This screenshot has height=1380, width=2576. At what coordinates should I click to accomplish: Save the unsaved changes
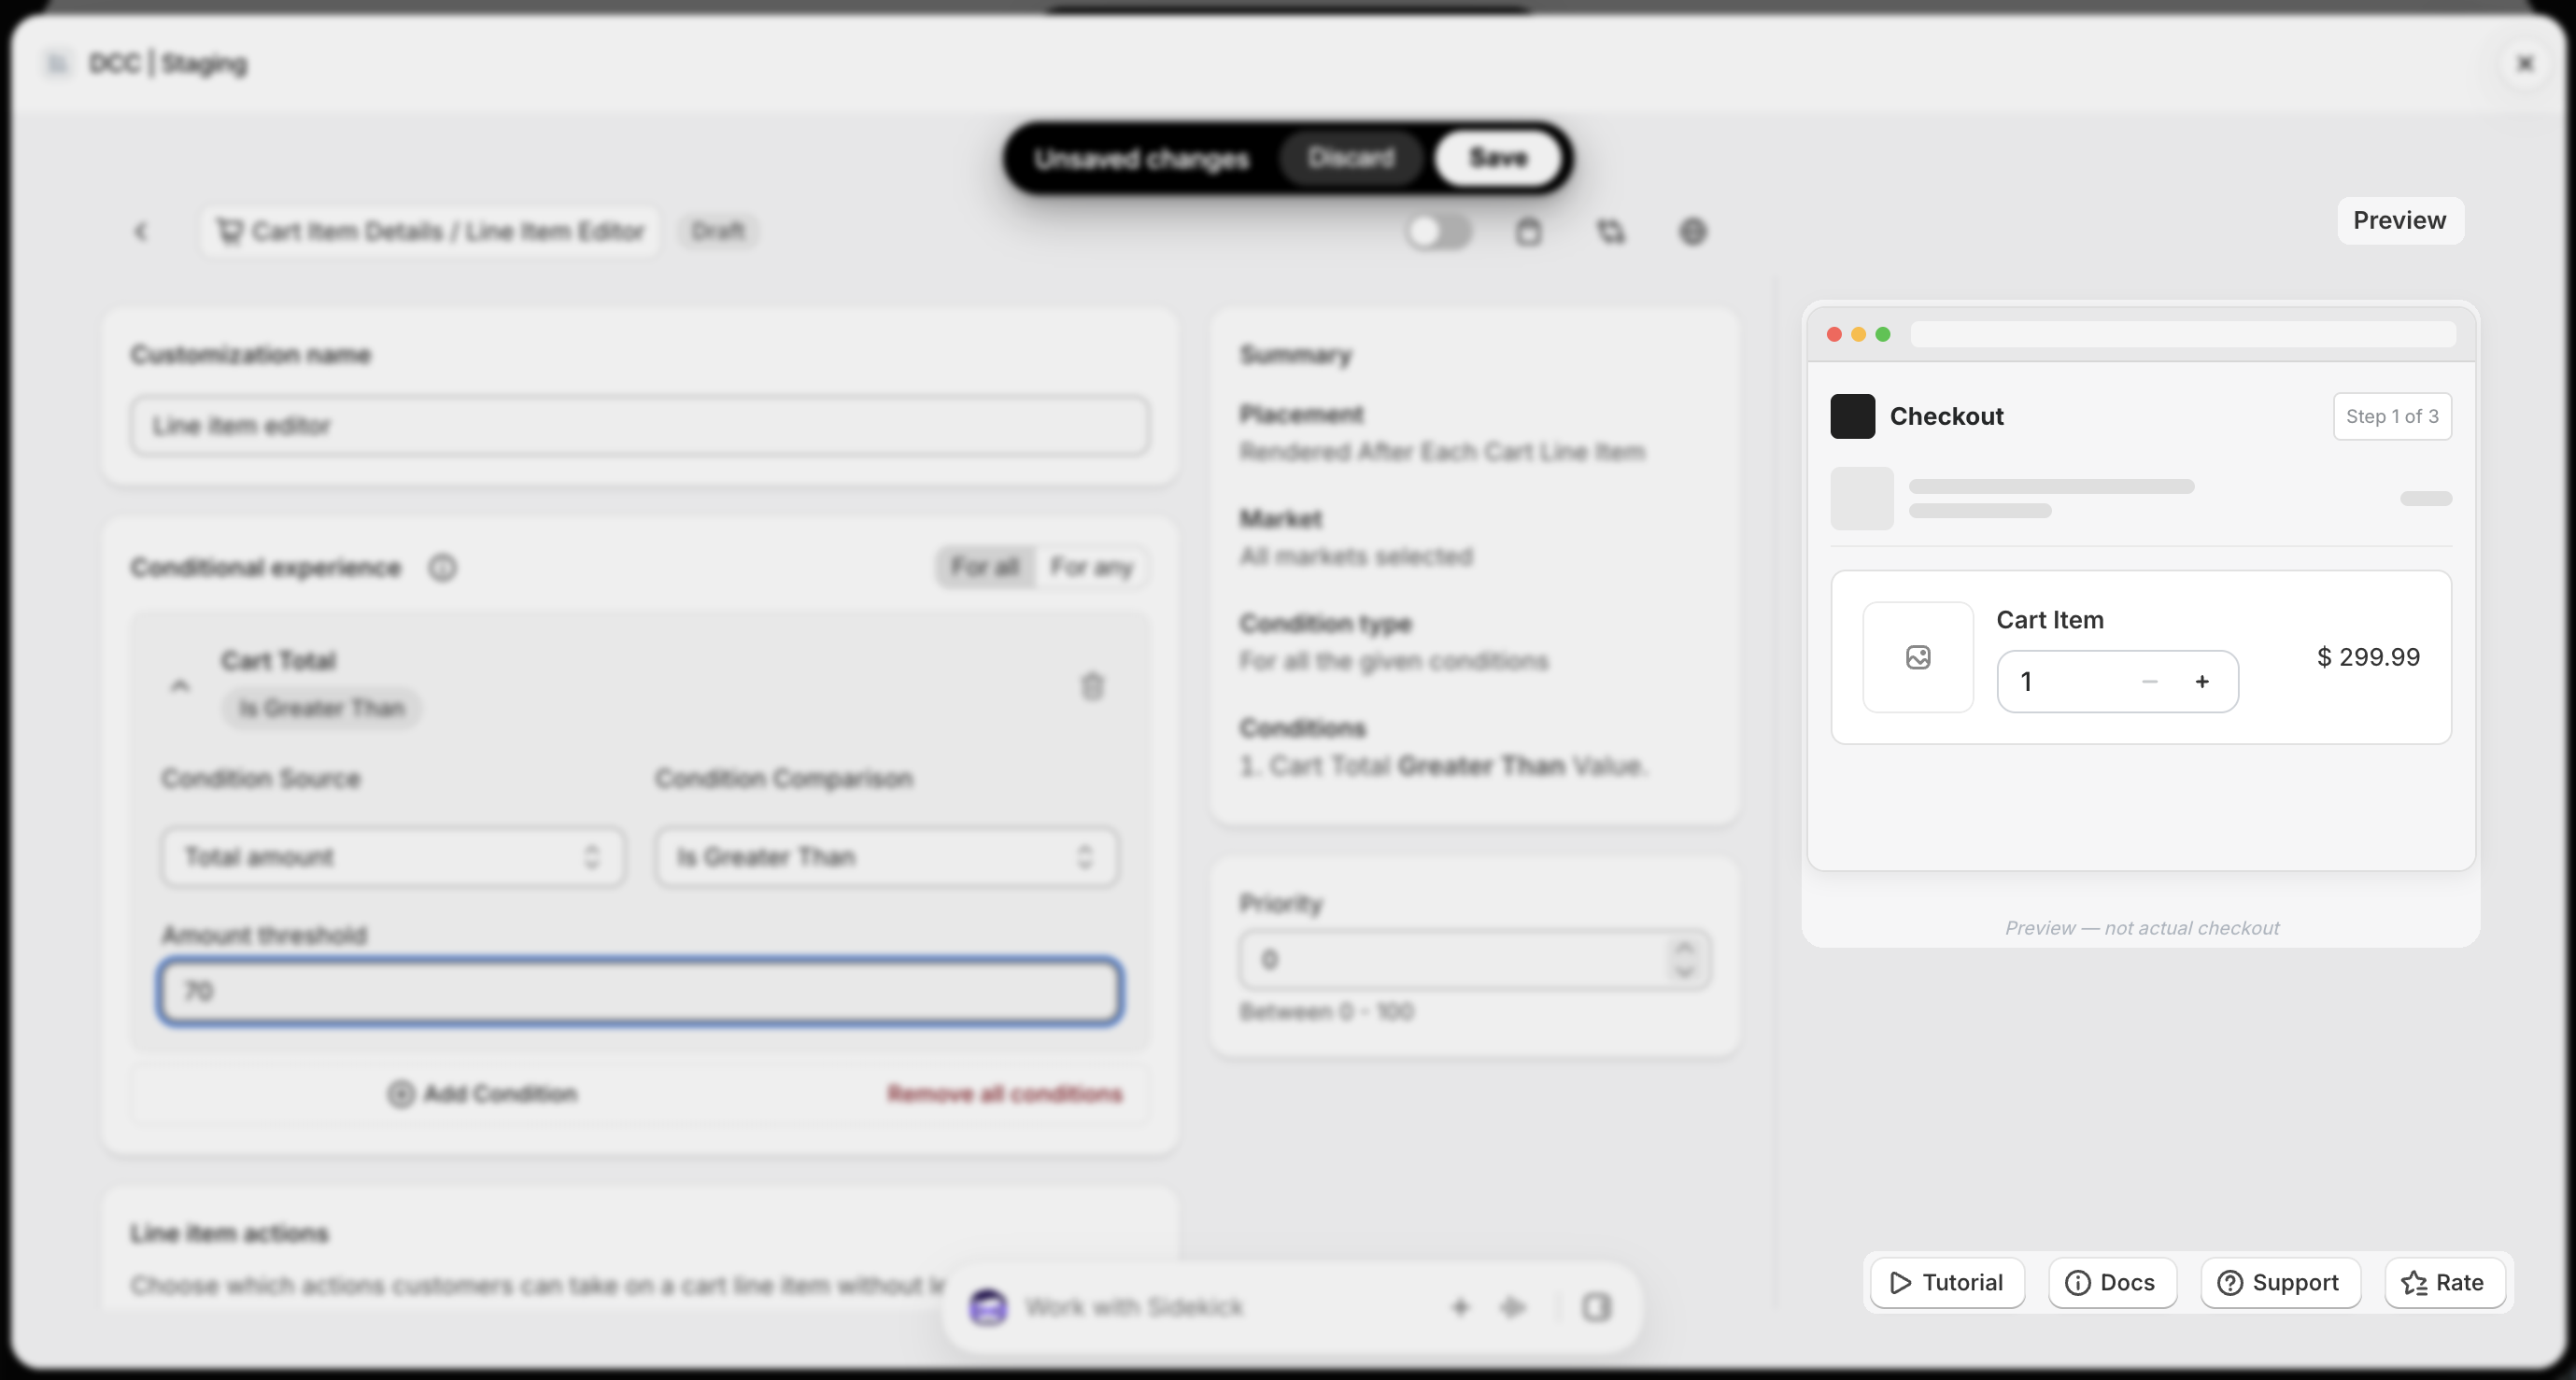pyautogui.click(x=1498, y=158)
